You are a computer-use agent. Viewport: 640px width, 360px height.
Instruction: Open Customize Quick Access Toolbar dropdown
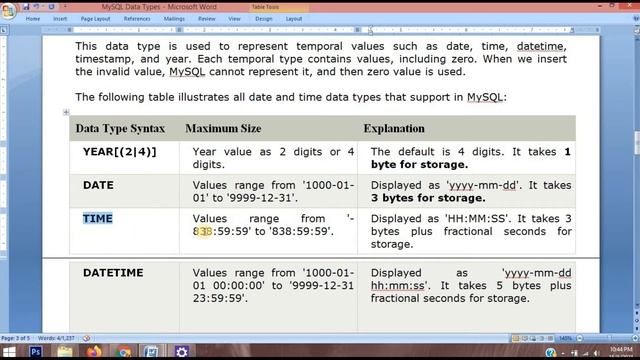[x=65, y=7]
